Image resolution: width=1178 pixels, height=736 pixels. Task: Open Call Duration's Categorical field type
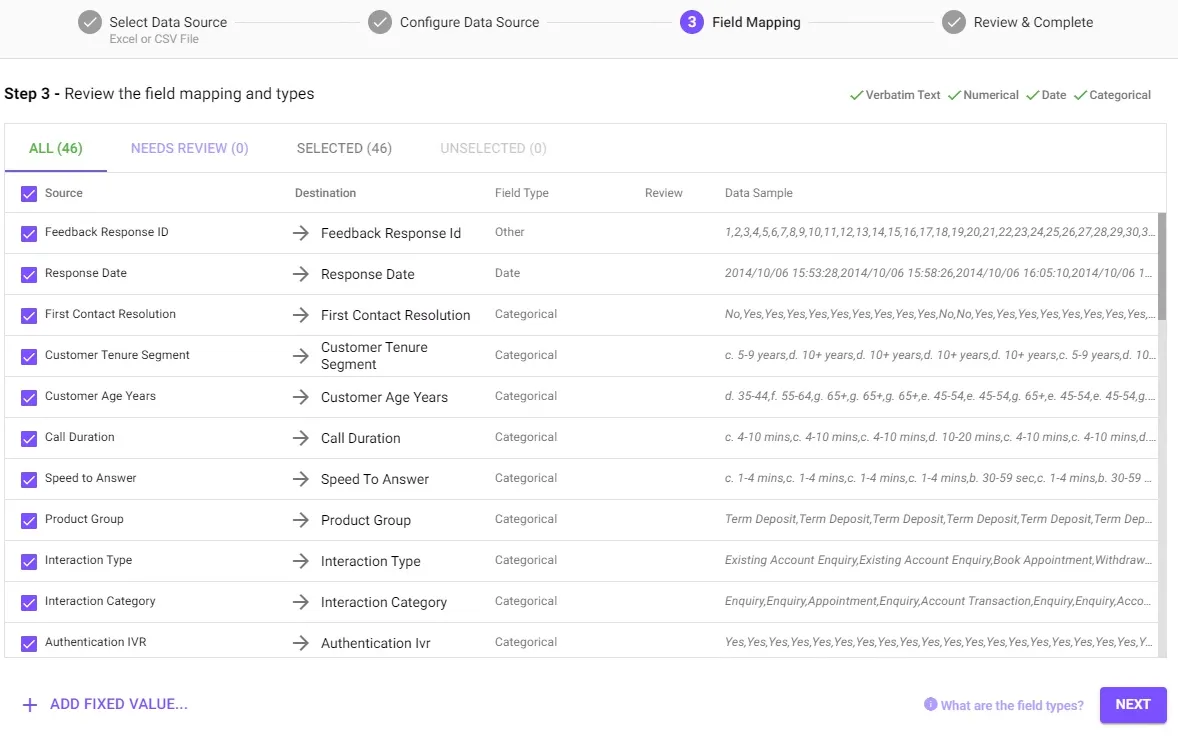[x=526, y=437]
